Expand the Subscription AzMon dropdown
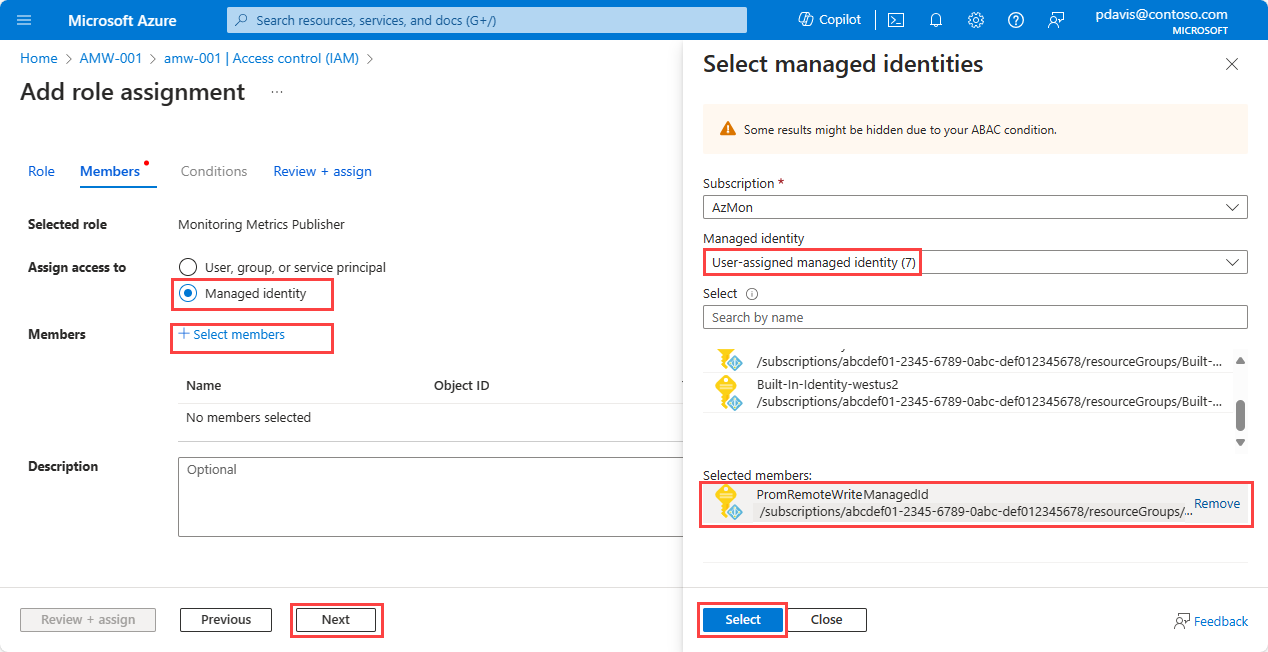 975,207
